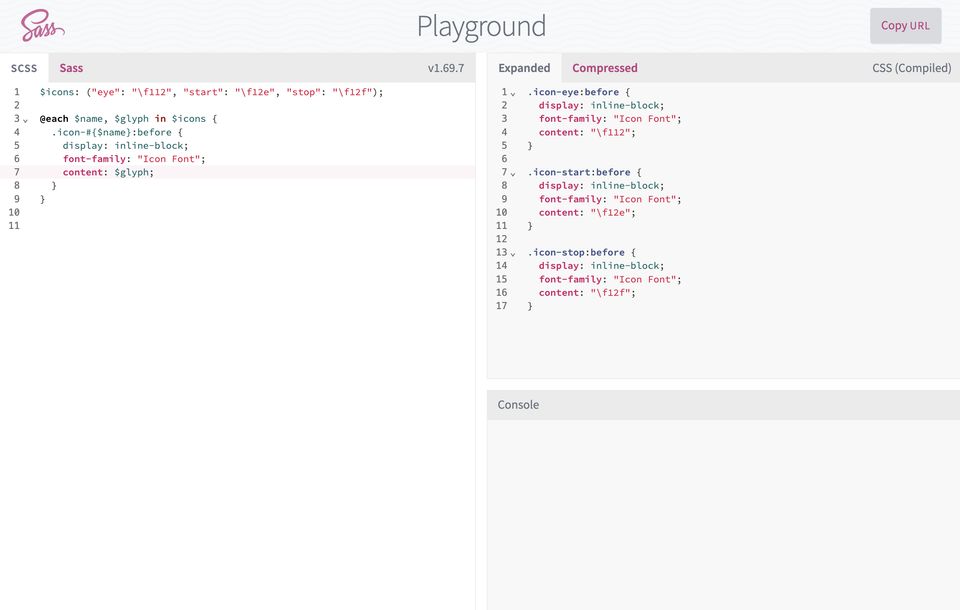The width and height of the screenshot is (960, 610).
Task: Click line number 11 in SCSS editor gutter
Action: point(14,226)
